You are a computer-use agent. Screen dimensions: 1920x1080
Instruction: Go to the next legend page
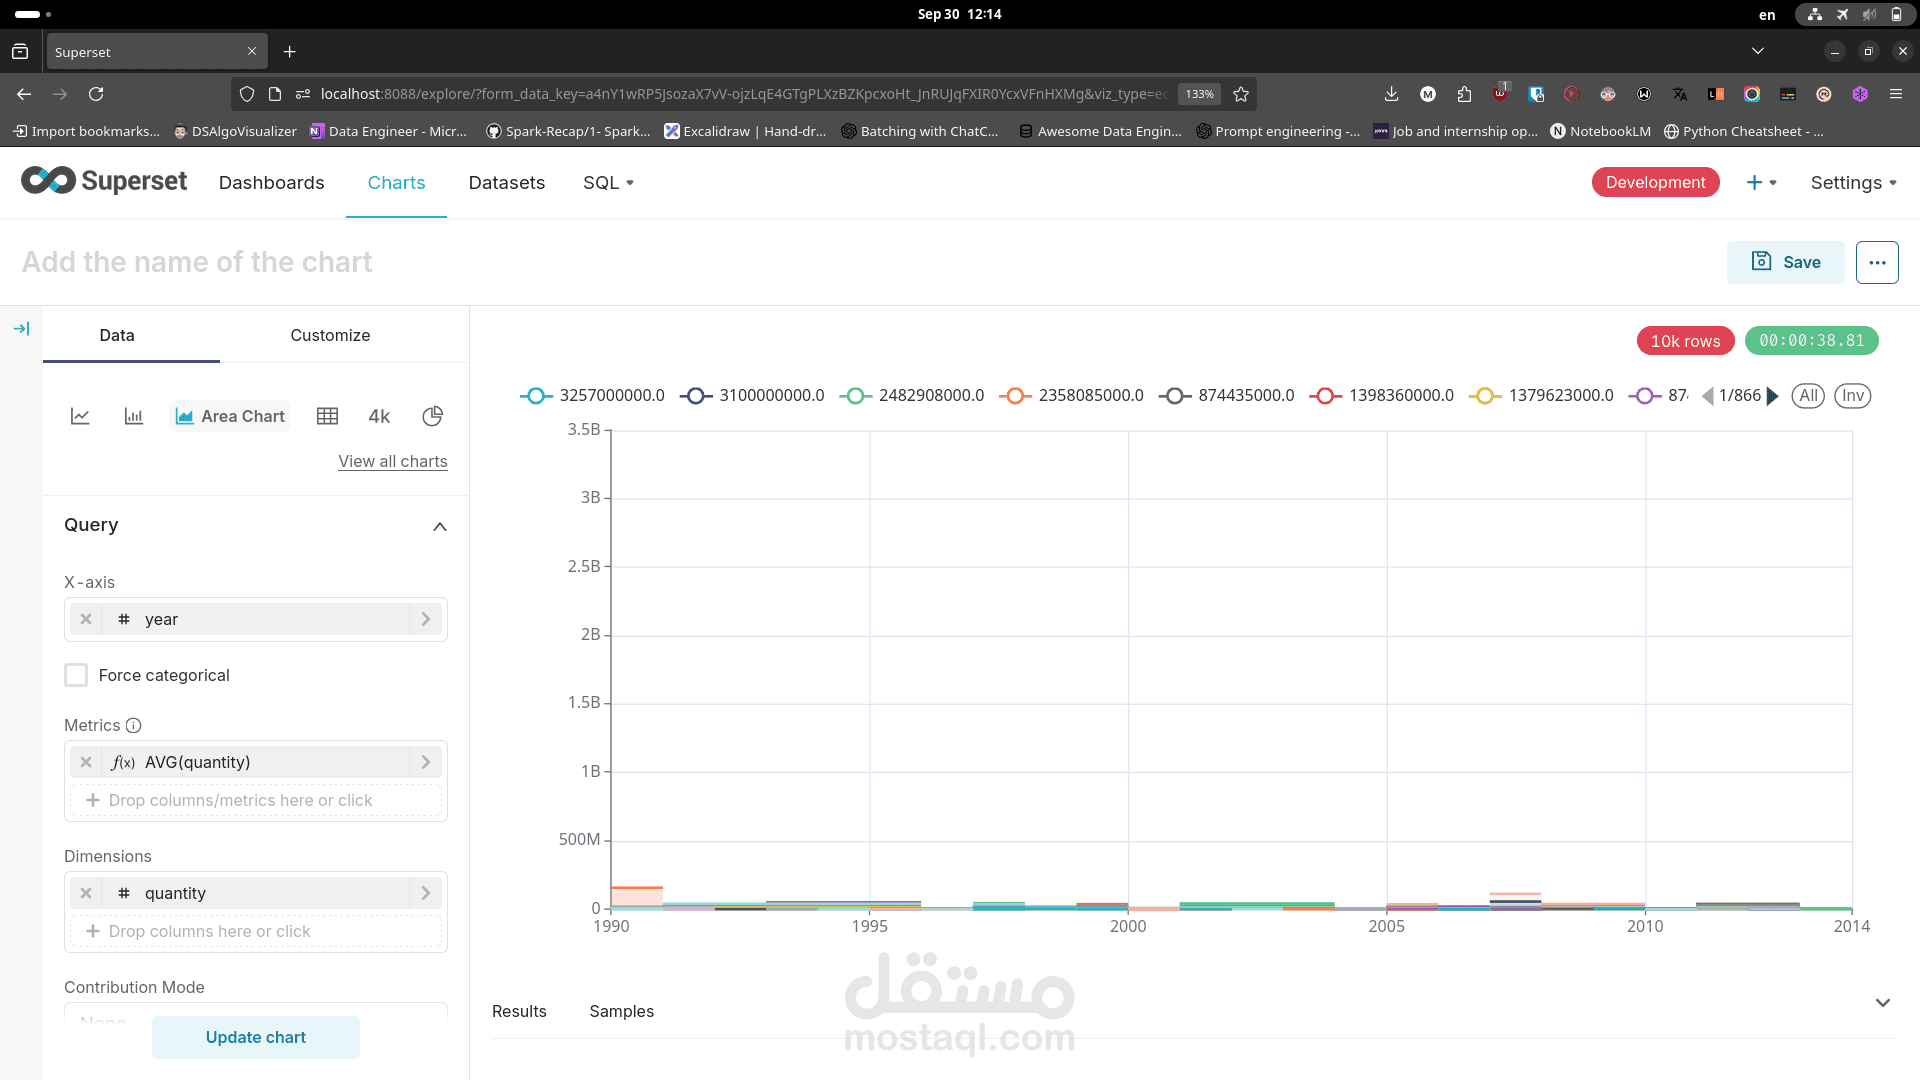pyautogui.click(x=1773, y=396)
